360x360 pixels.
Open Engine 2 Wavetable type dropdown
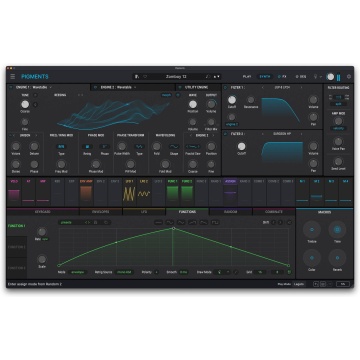point(118,87)
